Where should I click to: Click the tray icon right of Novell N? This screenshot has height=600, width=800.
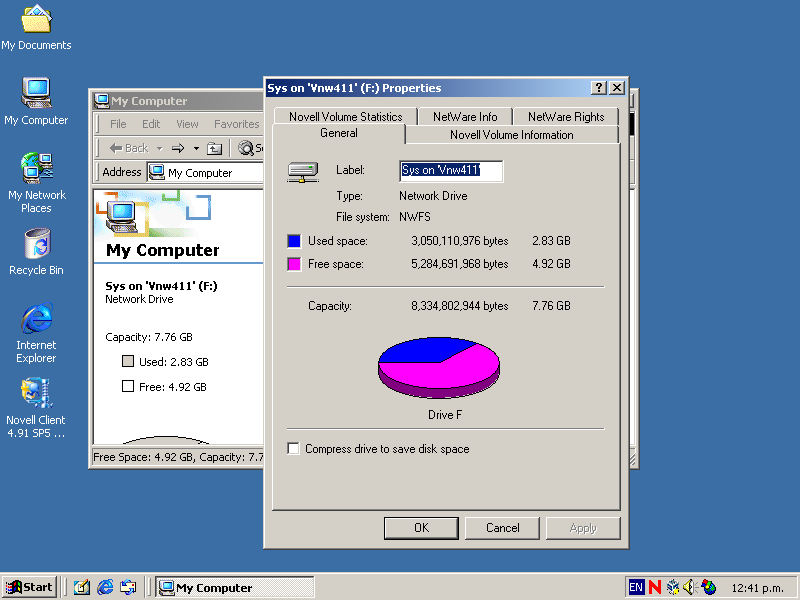click(x=673, y=587)
